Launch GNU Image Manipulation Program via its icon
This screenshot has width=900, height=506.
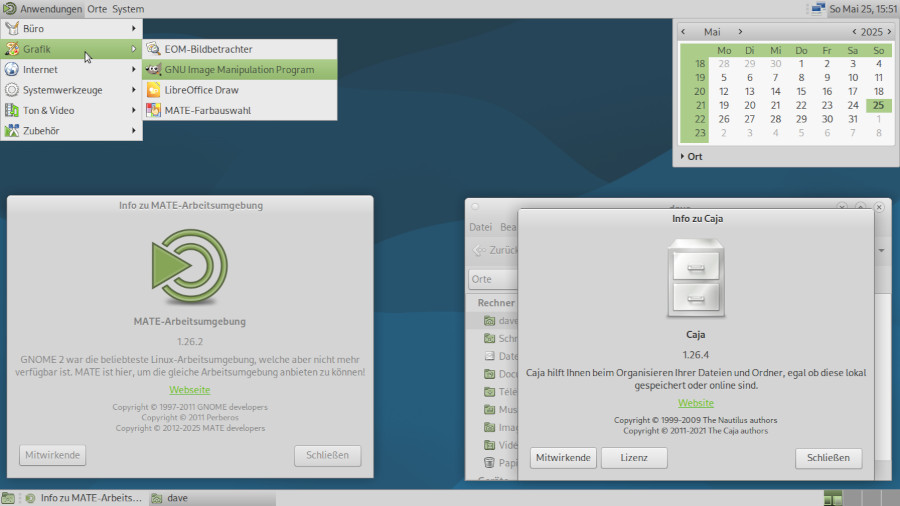click(x=153, y=69)
